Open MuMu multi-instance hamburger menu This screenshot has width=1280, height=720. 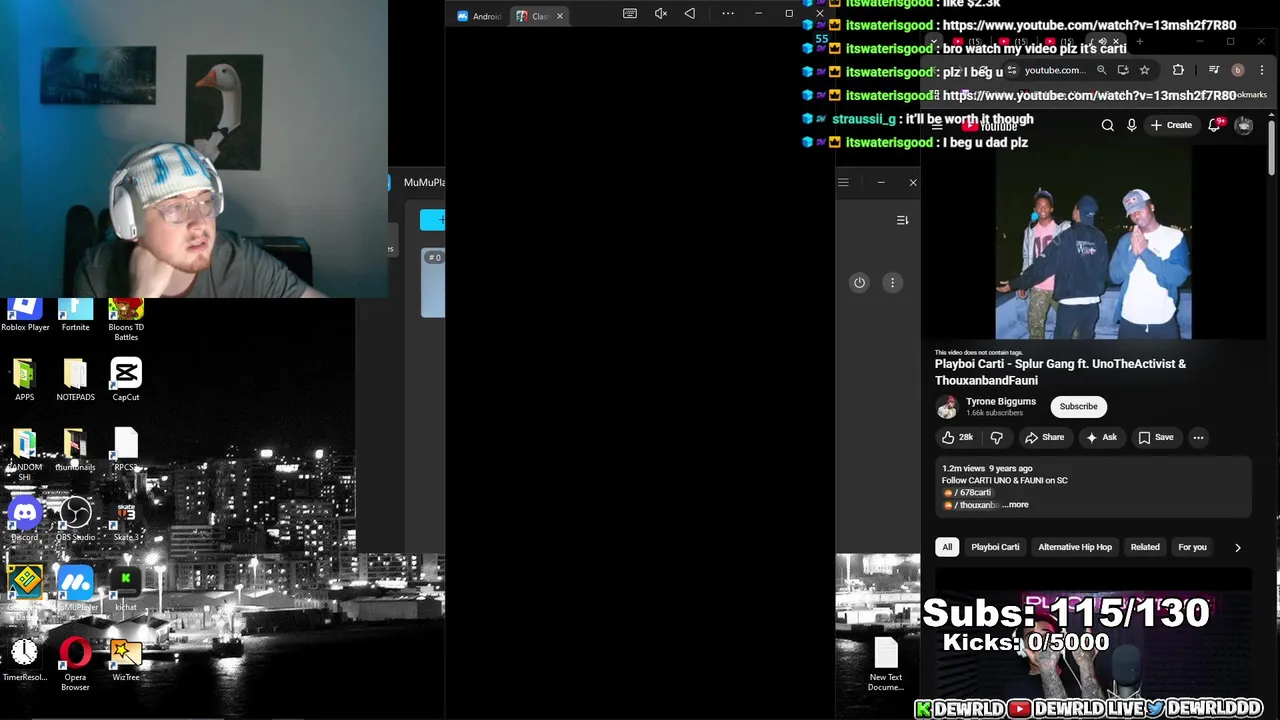tap(843, 182)
